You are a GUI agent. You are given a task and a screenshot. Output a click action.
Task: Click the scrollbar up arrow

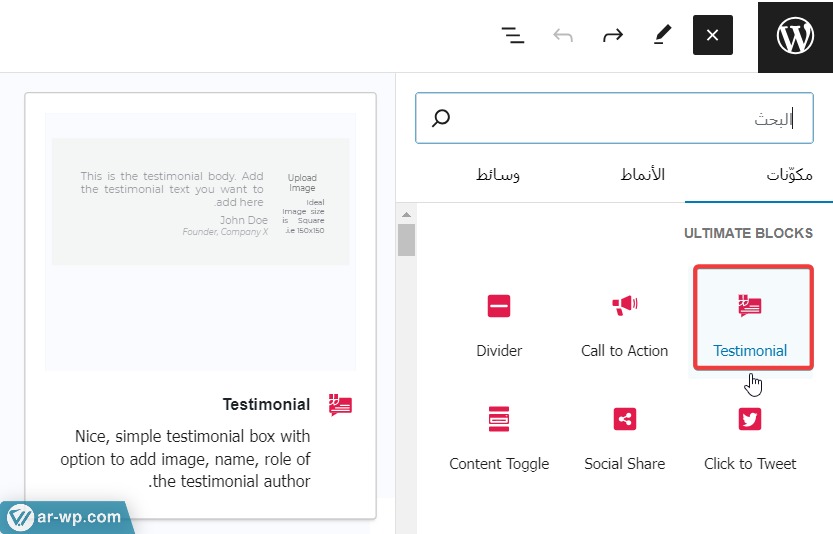(x=406, y=214)
